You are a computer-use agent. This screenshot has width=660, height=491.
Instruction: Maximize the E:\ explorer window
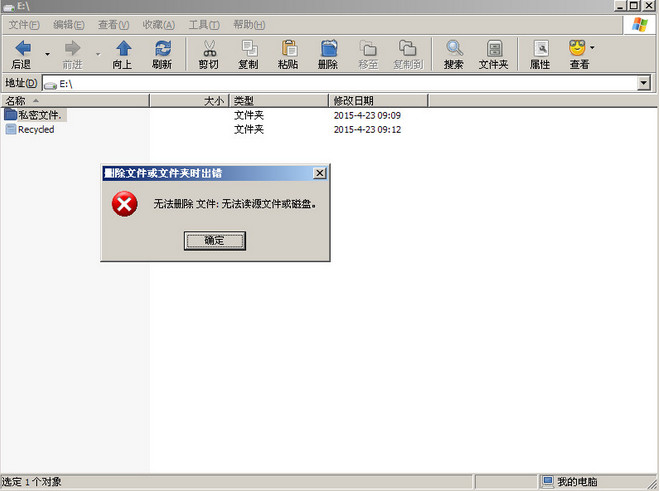click(x=634, y=5)
